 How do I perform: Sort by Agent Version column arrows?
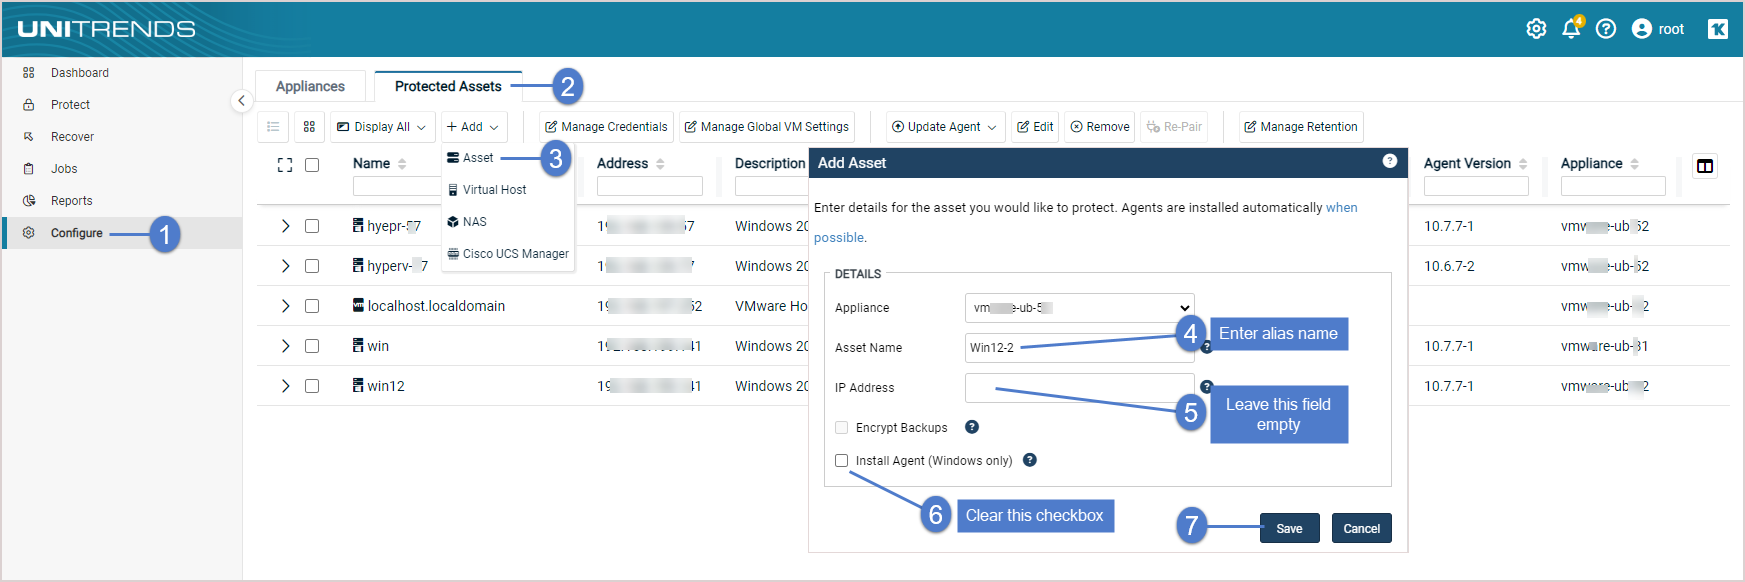pos(1523,164)
